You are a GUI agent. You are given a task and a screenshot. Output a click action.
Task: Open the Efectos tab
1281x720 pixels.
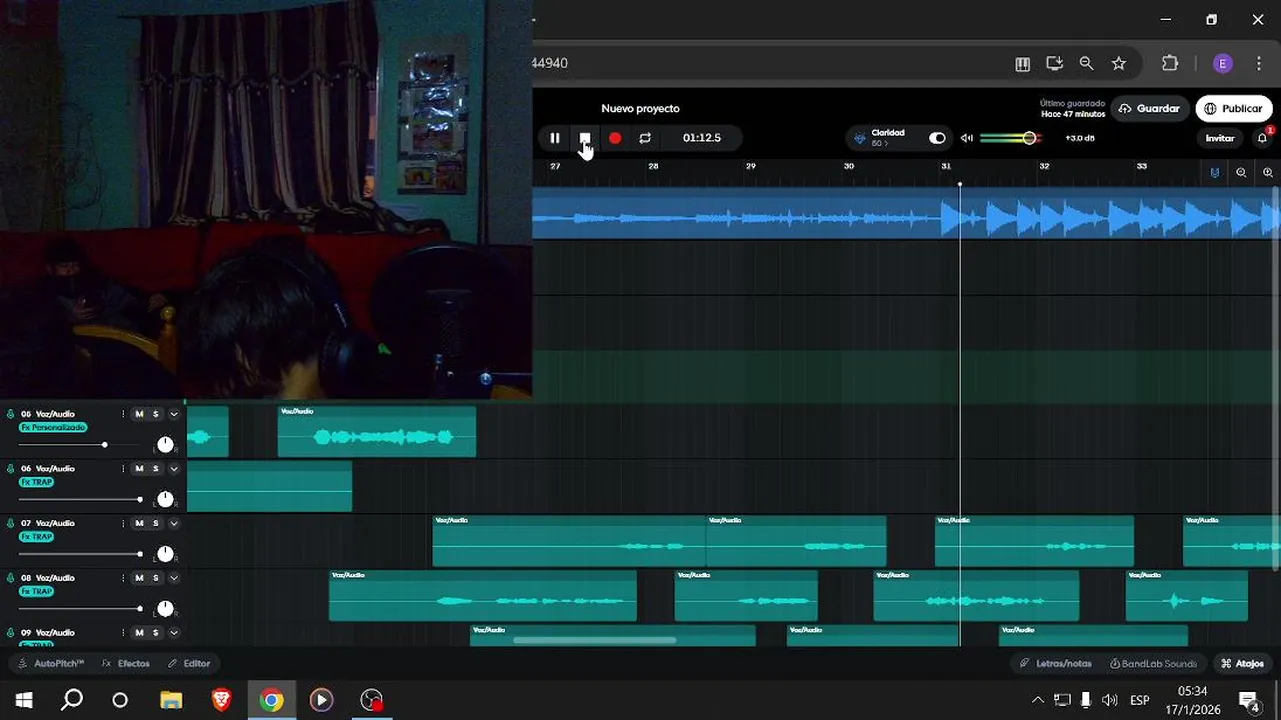coord(126,663)
